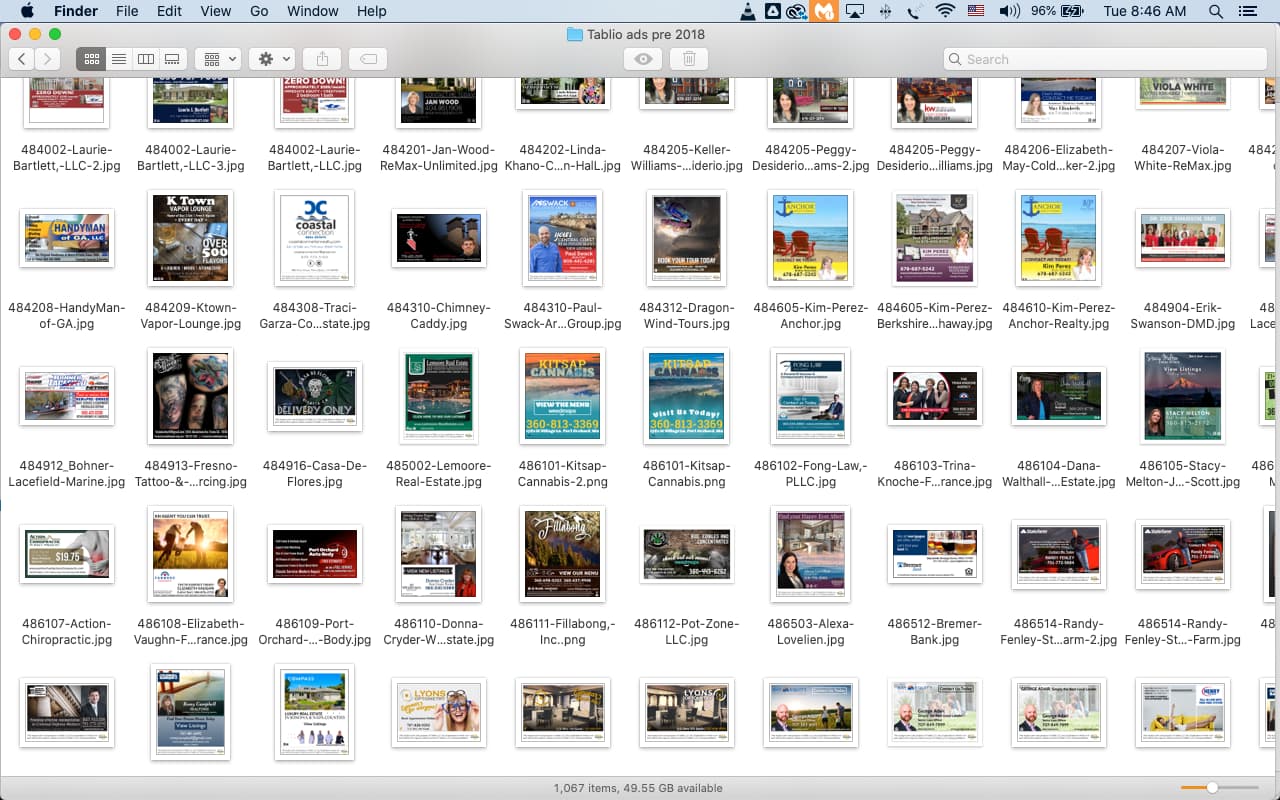This screenshot has height=800, width=1280.
Task: Select 486101-Kitsap-Cannabis-2.png thumbnail
Action: (563, 396)
